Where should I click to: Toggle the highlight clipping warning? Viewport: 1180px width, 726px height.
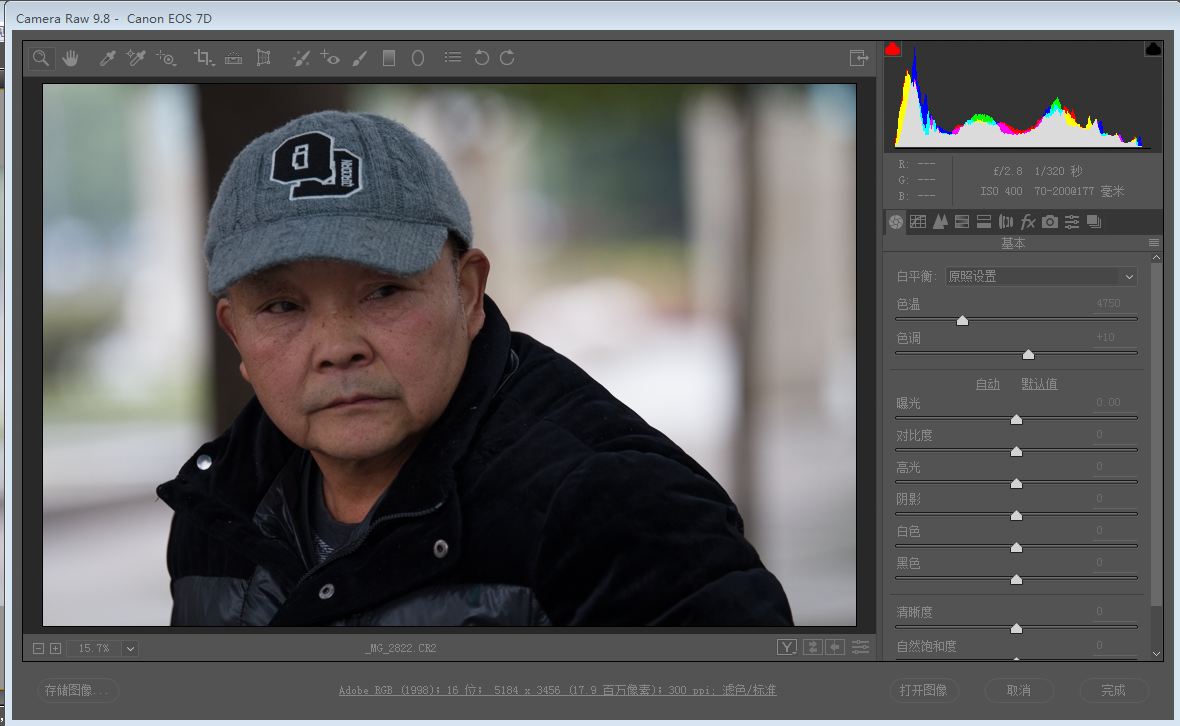tap(1153, 49)
